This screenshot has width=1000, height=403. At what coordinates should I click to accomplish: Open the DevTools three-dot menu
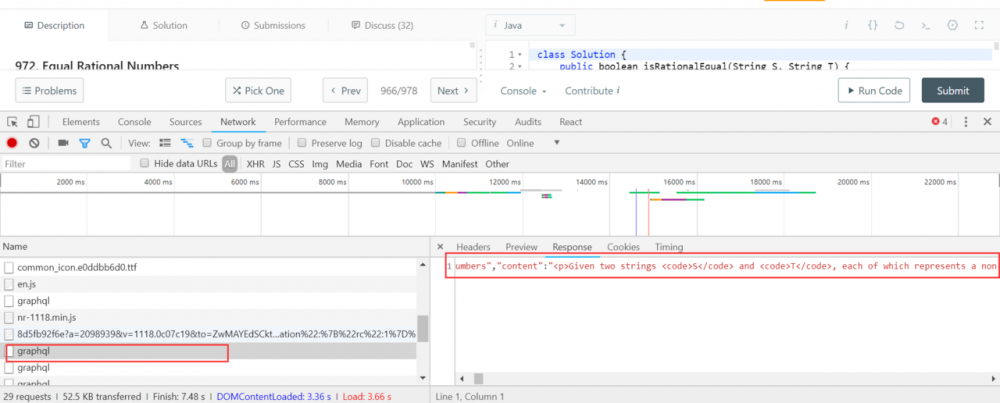tap(966, 122)
